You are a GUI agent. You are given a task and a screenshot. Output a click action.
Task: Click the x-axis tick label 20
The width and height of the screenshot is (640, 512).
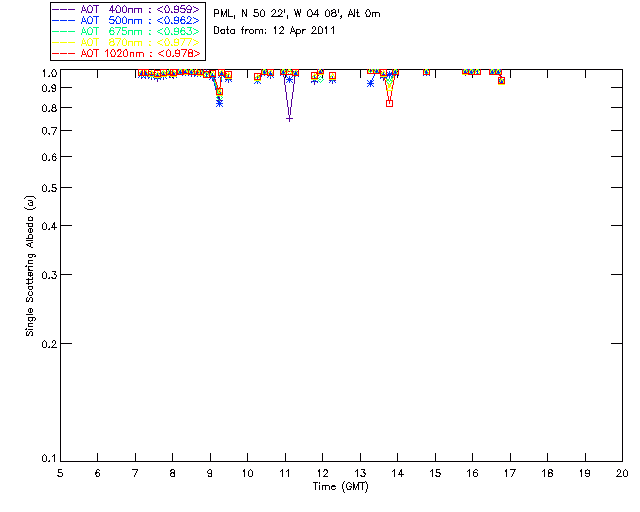(x=622, y=473)
